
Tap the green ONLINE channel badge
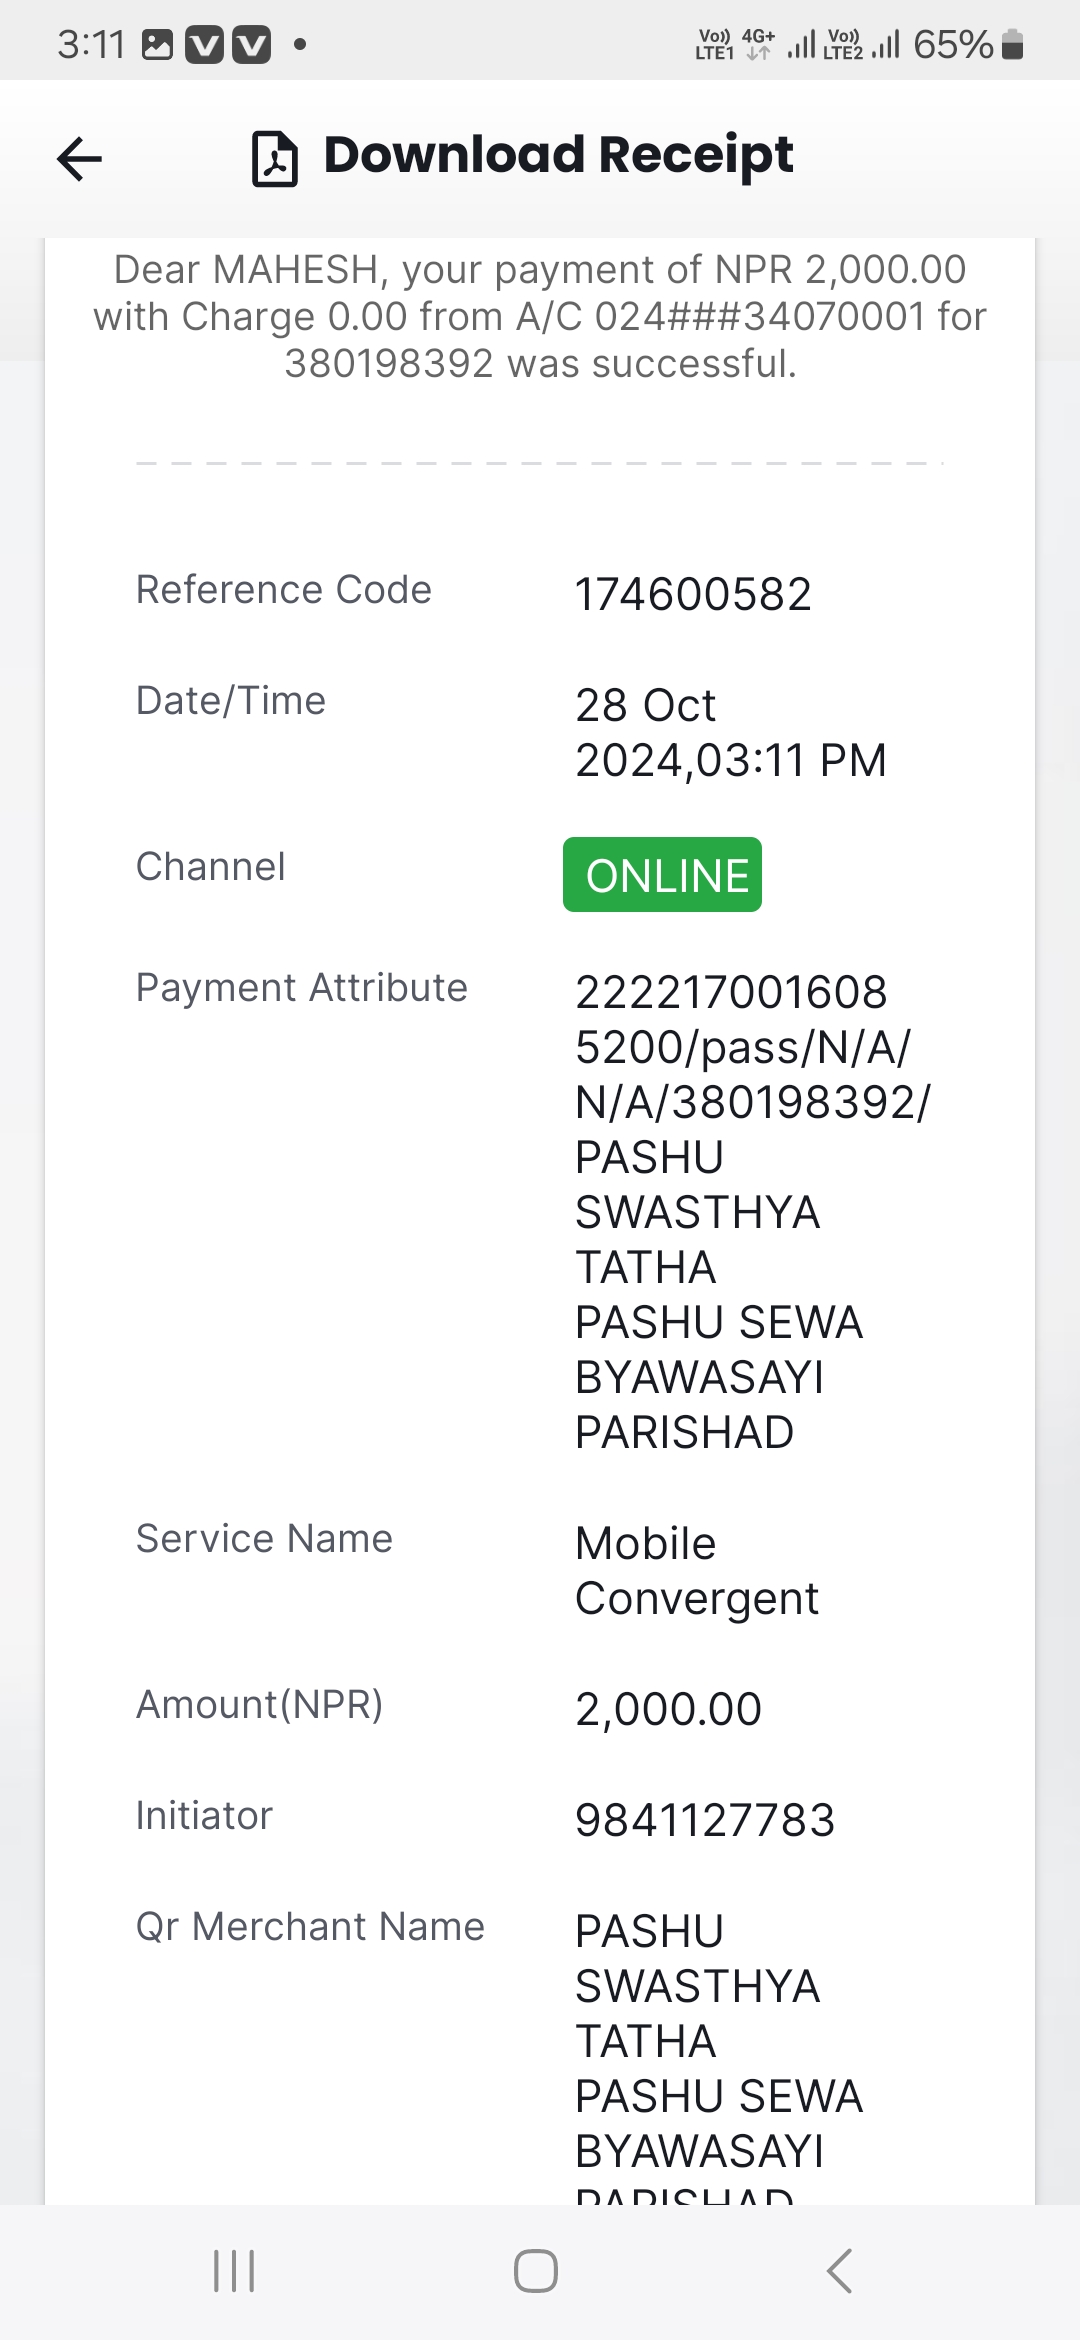[662, 874]
